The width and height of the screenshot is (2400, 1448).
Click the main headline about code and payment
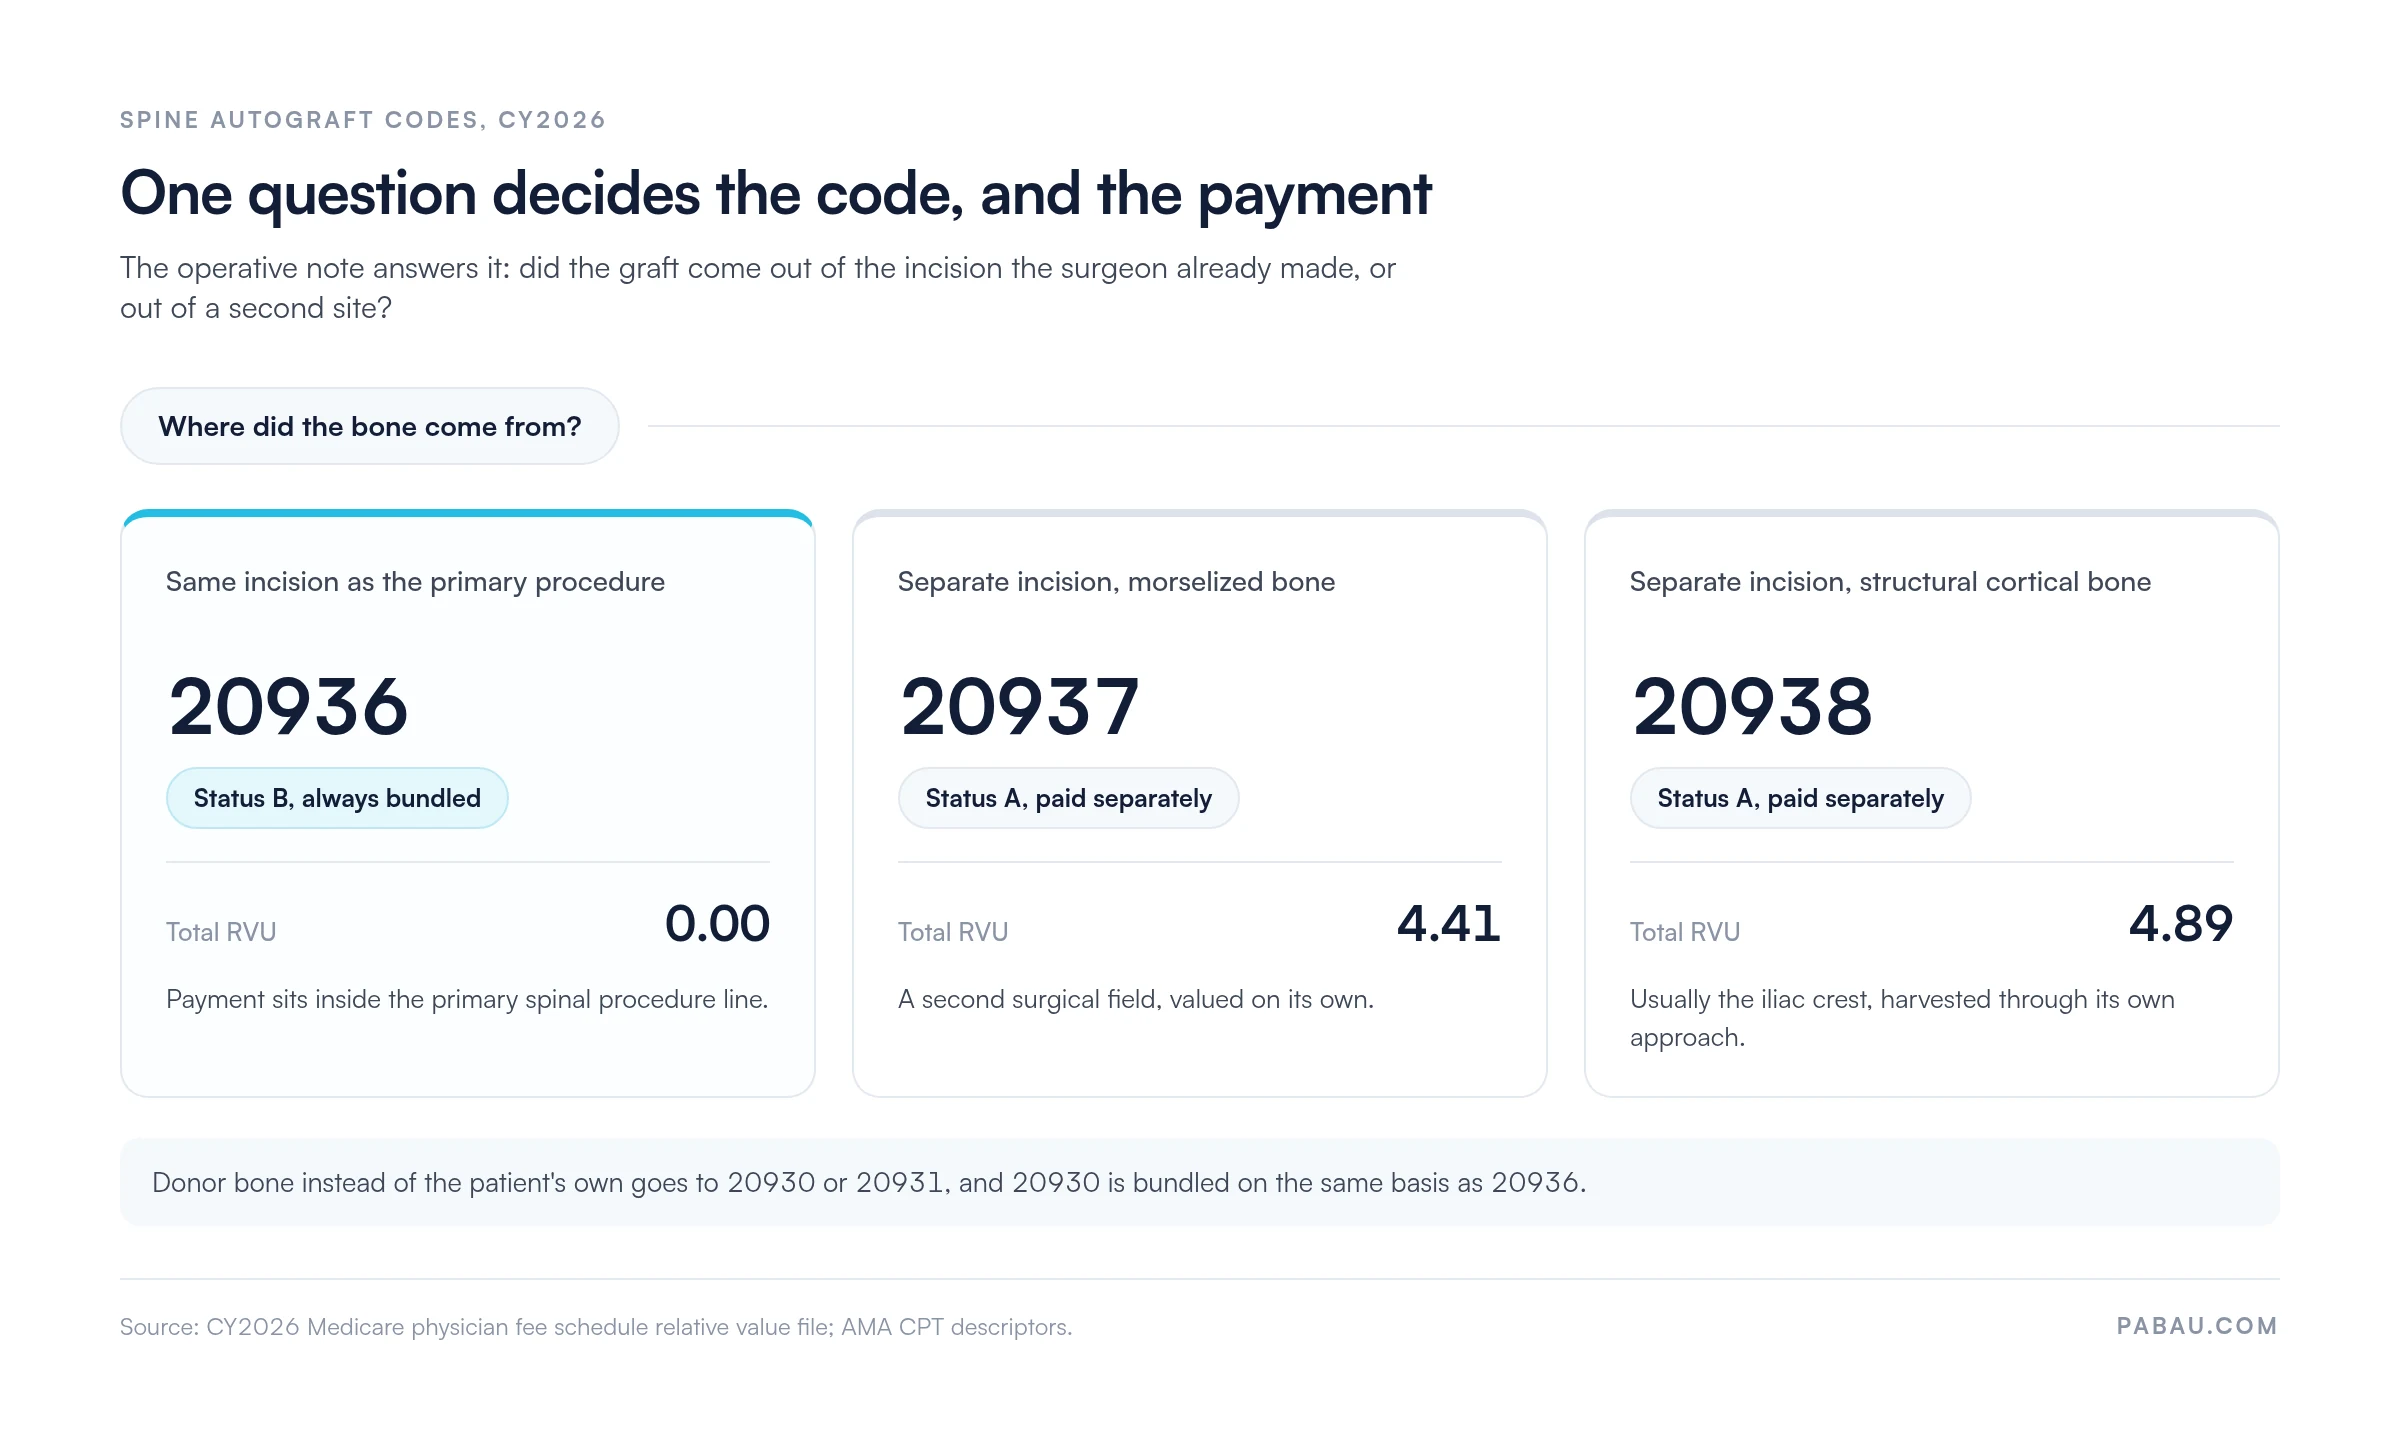pos(776,194)
